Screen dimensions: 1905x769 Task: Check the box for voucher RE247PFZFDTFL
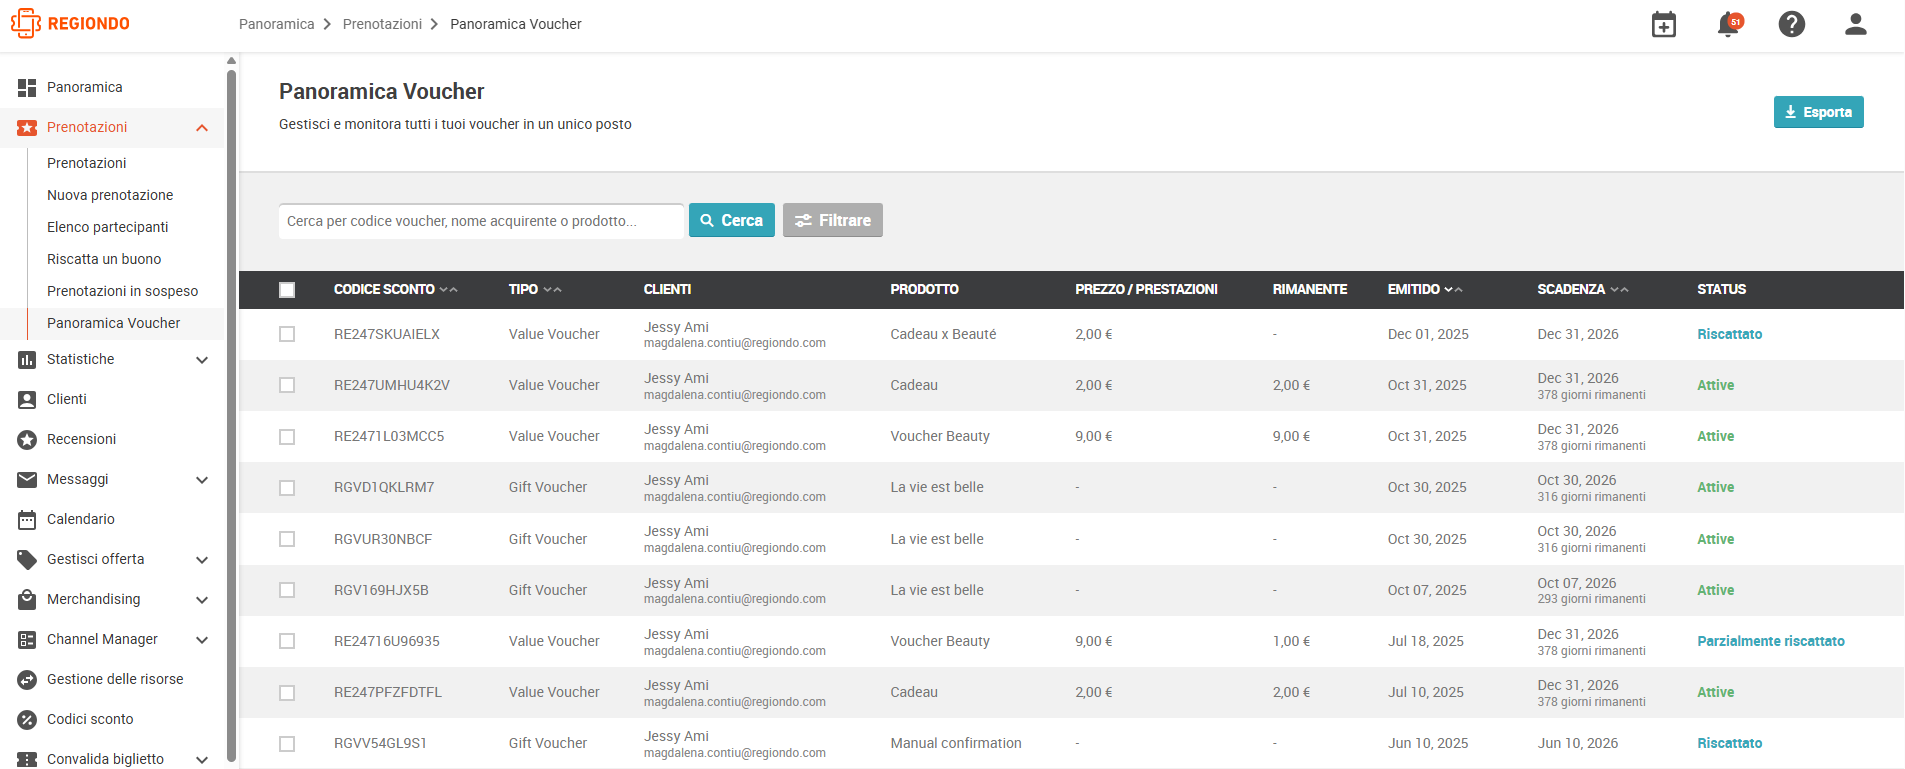pyautogui.click(x=287, y=693)
